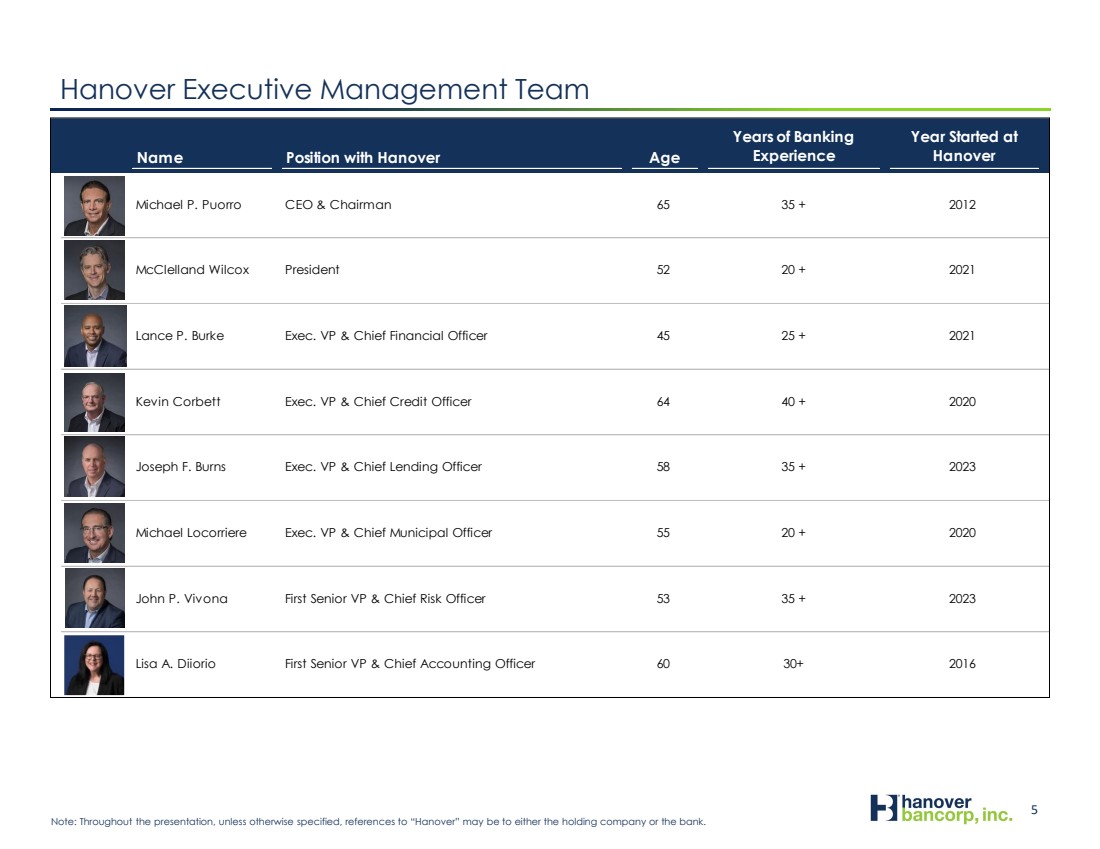
Task: Click age value 45 for Burke
Action: pos(663,336)
